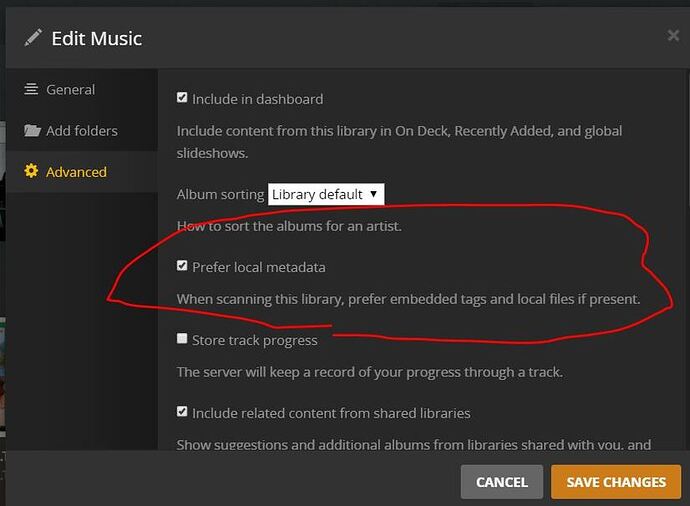Screen dimensions: 690x506
Task: Click the Prefer local metadata label text
Action: (258, 267)
